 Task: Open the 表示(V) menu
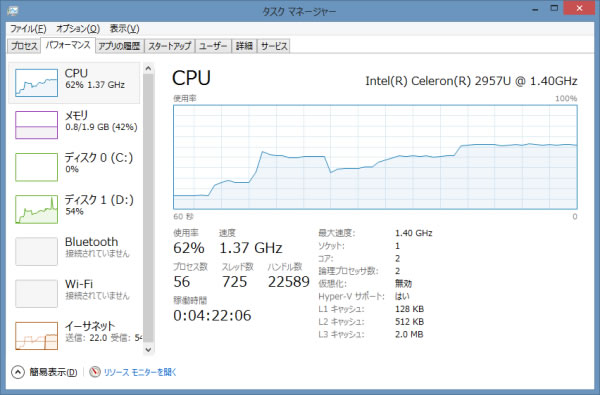point(124,29)
